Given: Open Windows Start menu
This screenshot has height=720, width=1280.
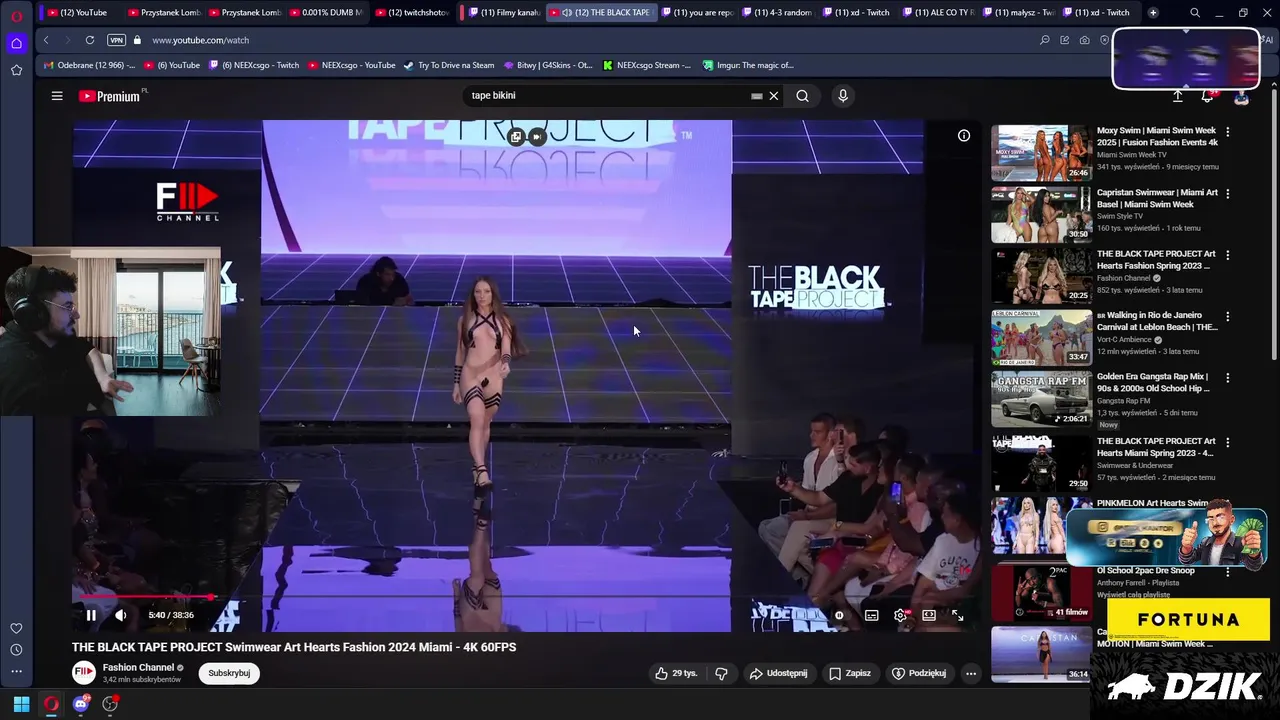Looking at the screenshot, I should [x=21, y=704].
